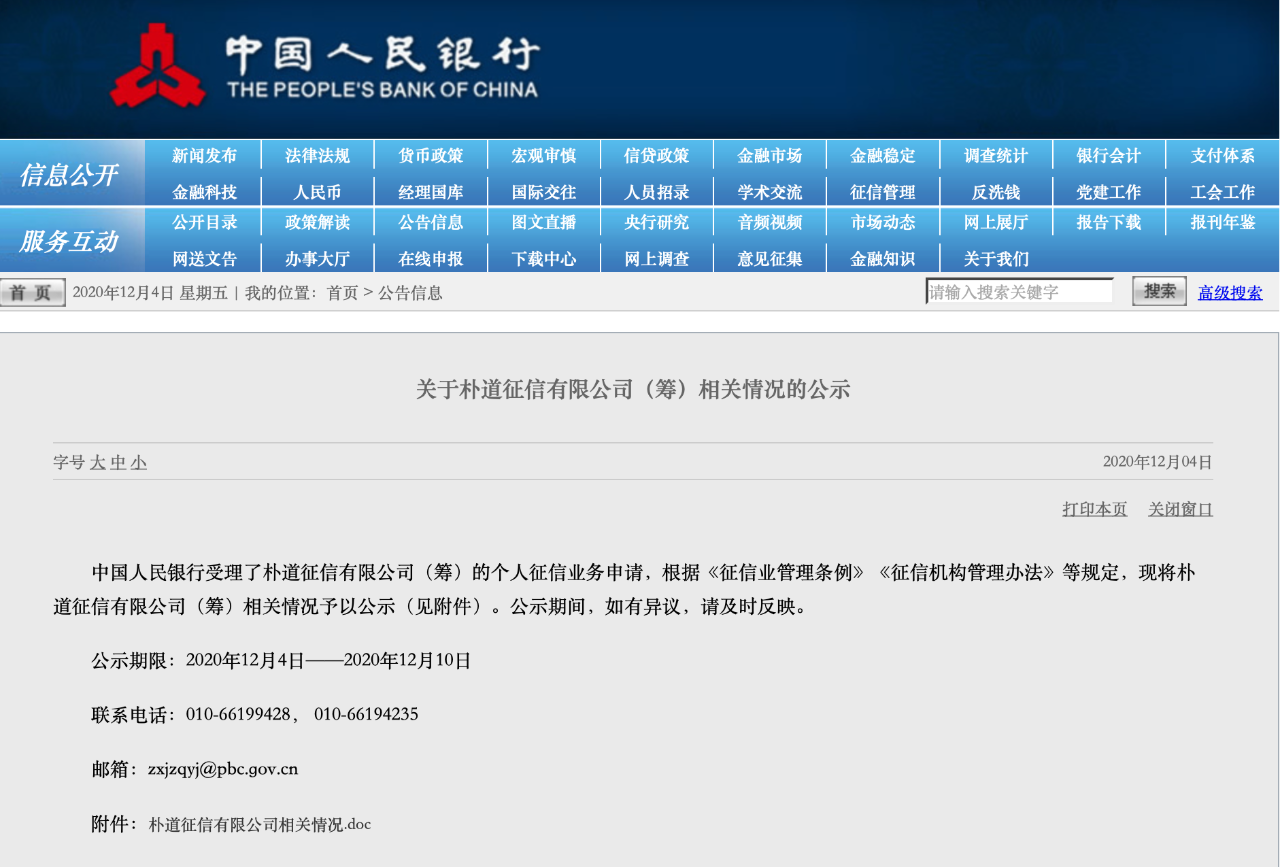Screen dimensions: 1280x867
Task: Open 金融科技 navigation item
Action: (x=204, y=192)
